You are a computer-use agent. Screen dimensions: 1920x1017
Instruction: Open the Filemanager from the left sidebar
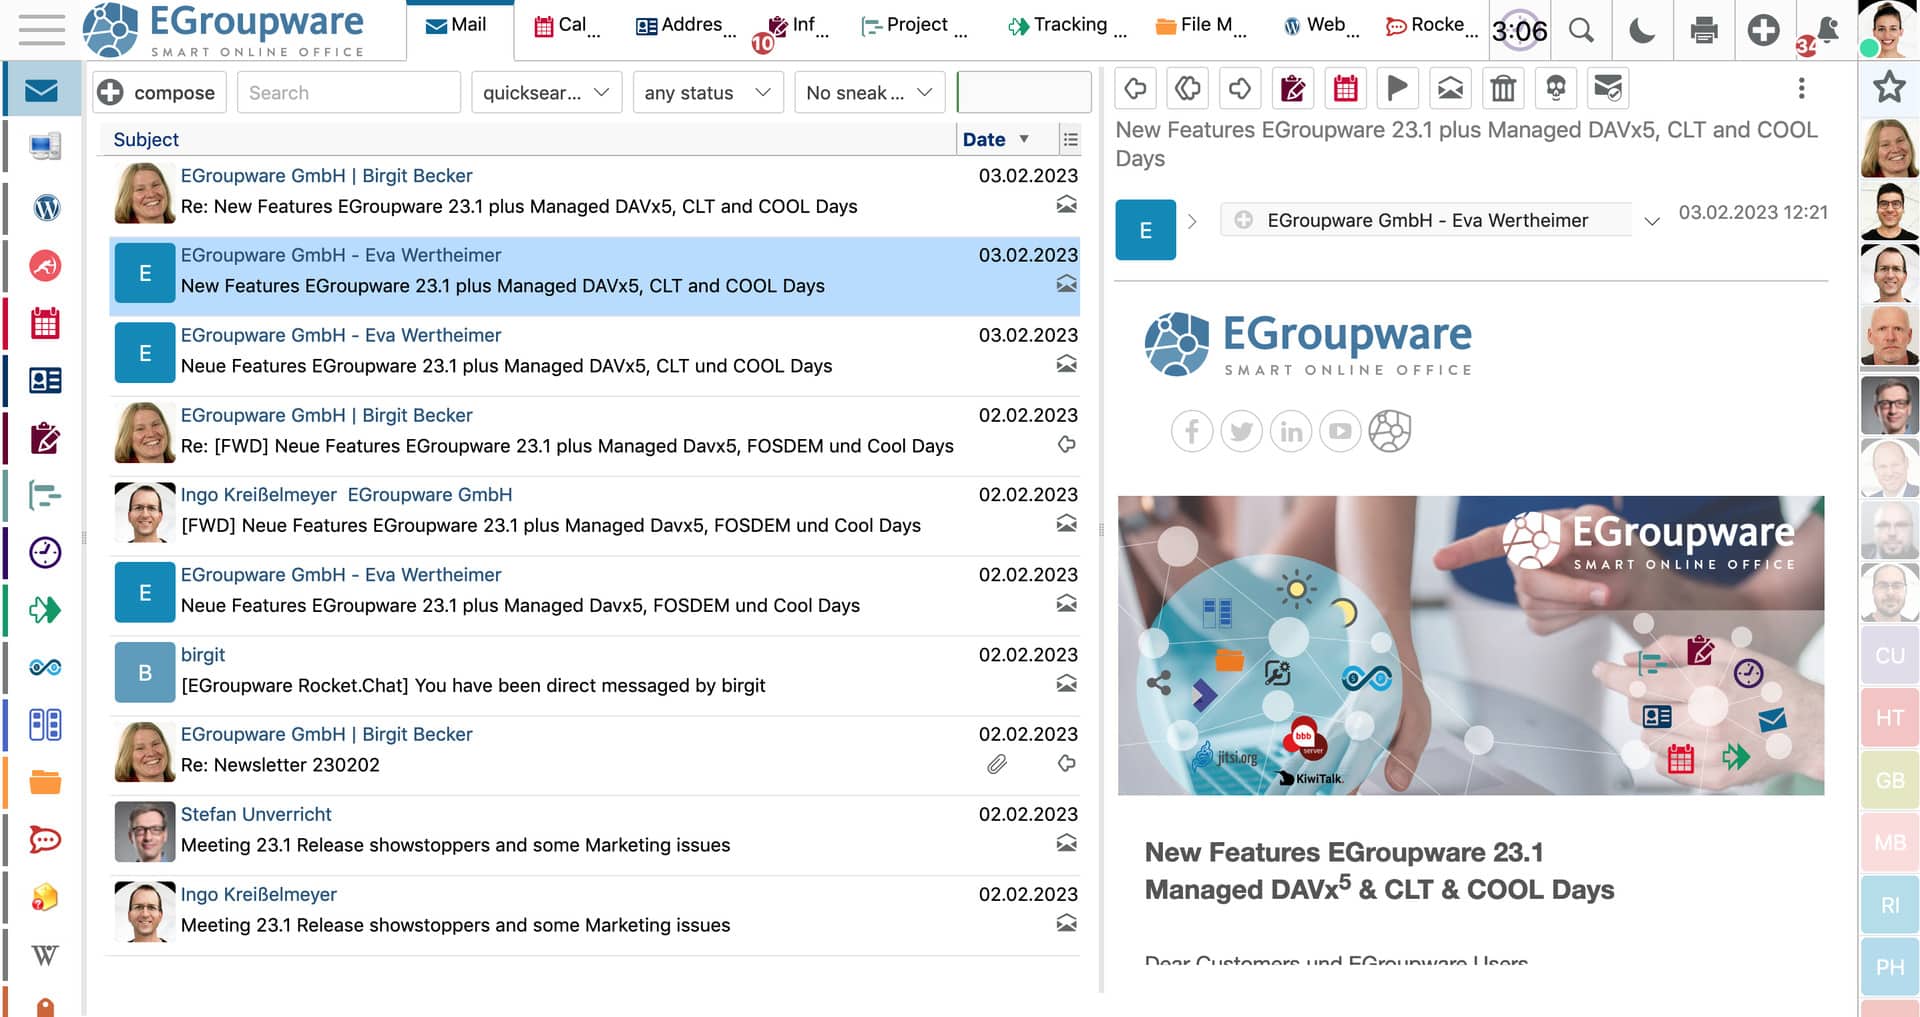43,783
